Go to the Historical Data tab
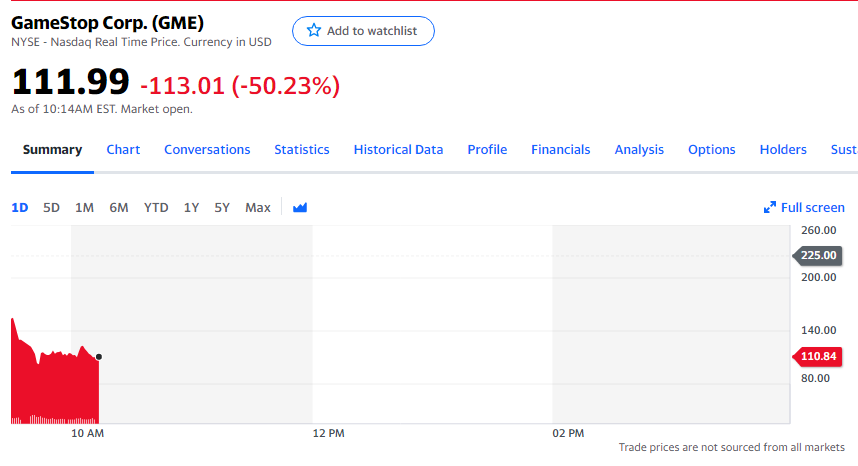The height and width of the screenshot is (466, 858). tap(398, 150)
